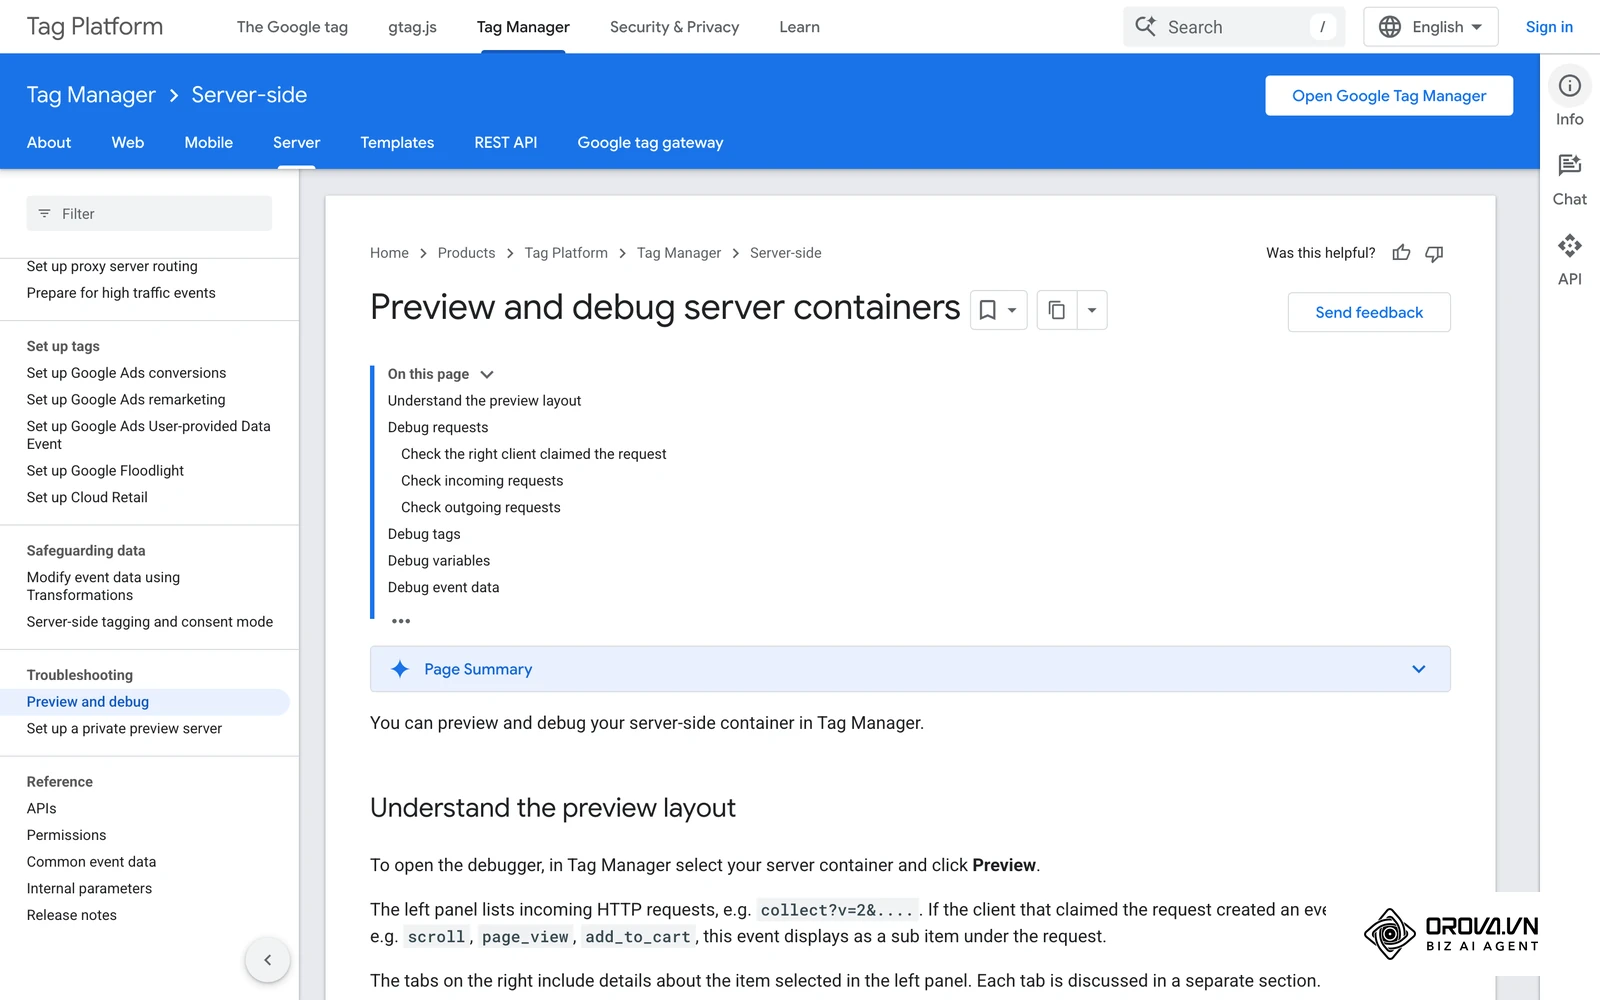
Task: Open the gtag.js top nav item
Action: pyautogui.click(x=412, y=27)
